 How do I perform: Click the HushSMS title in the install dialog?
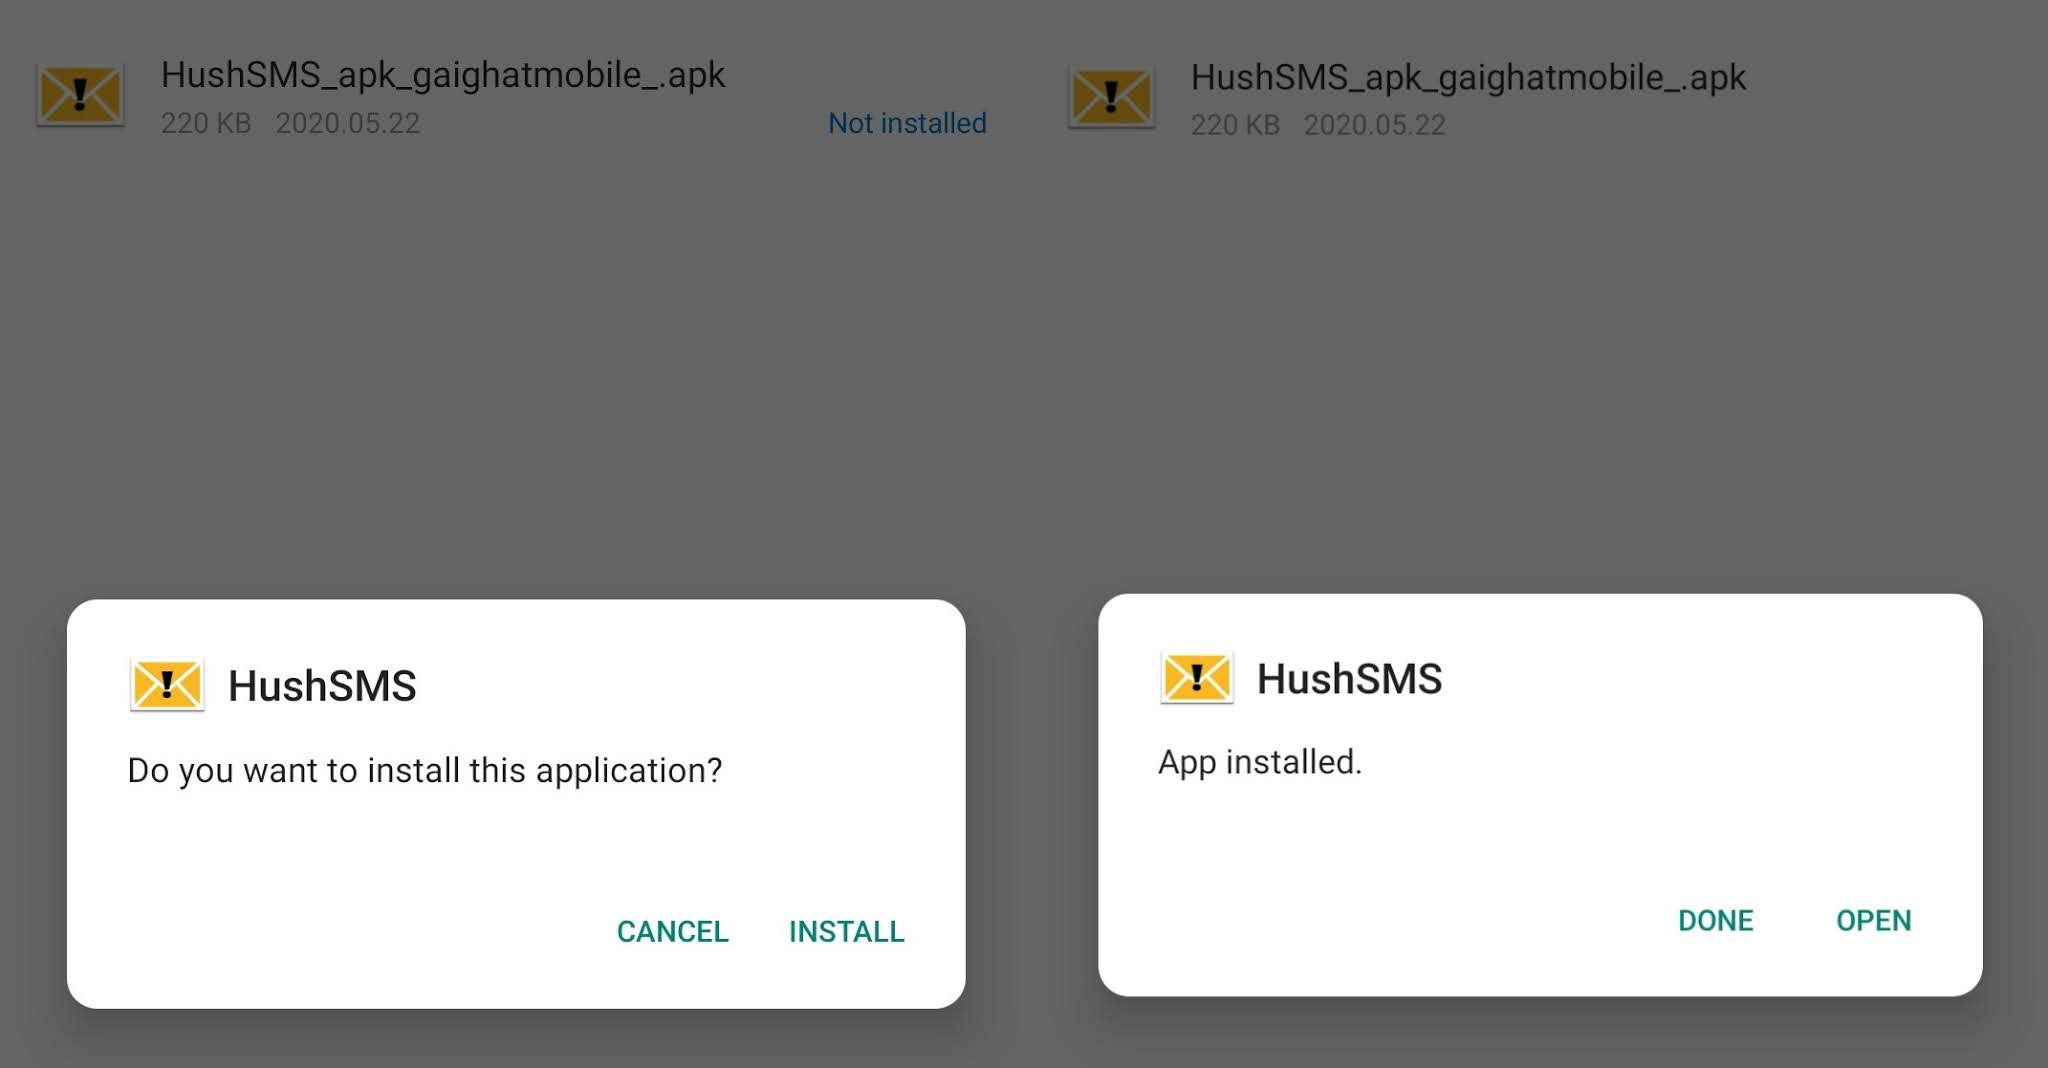point(322,685)
